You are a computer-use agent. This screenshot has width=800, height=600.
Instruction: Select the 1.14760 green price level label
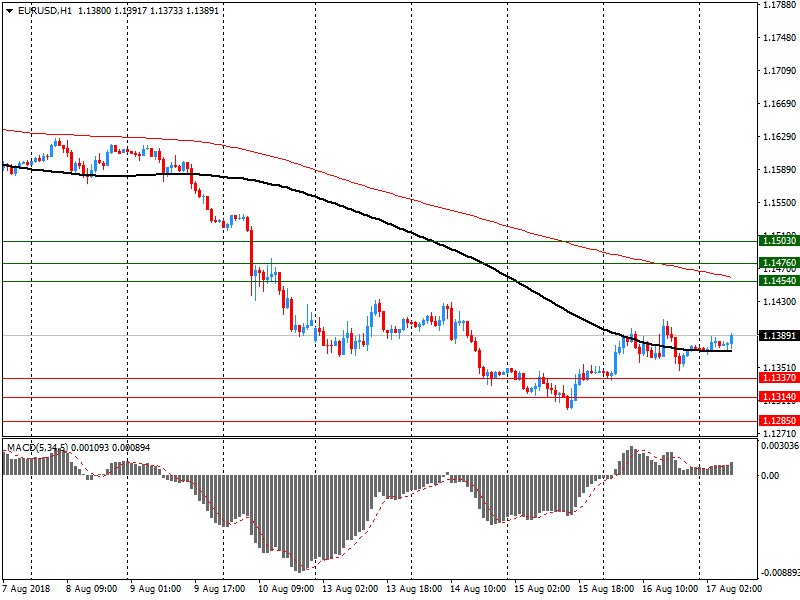[779, 263]
